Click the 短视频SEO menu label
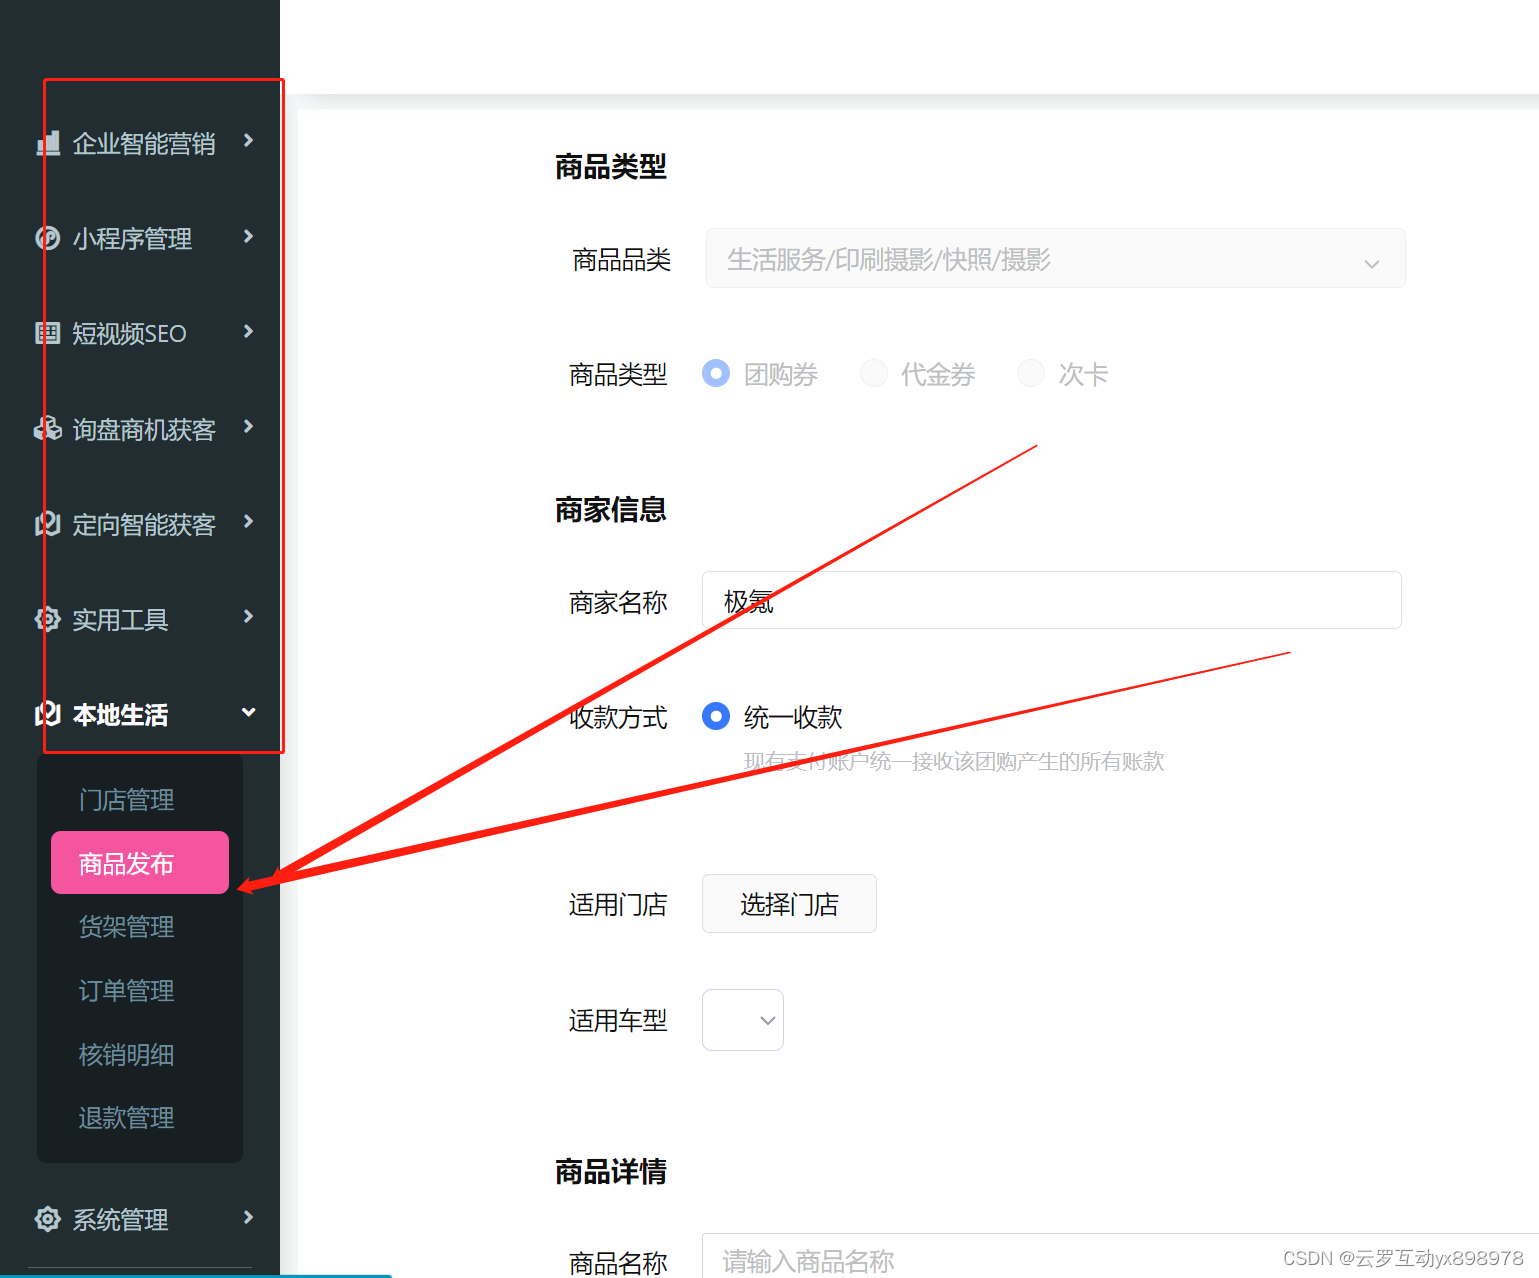Image resolution: width=1539 pixels, height=1278 pixels. tap(129, 333)
